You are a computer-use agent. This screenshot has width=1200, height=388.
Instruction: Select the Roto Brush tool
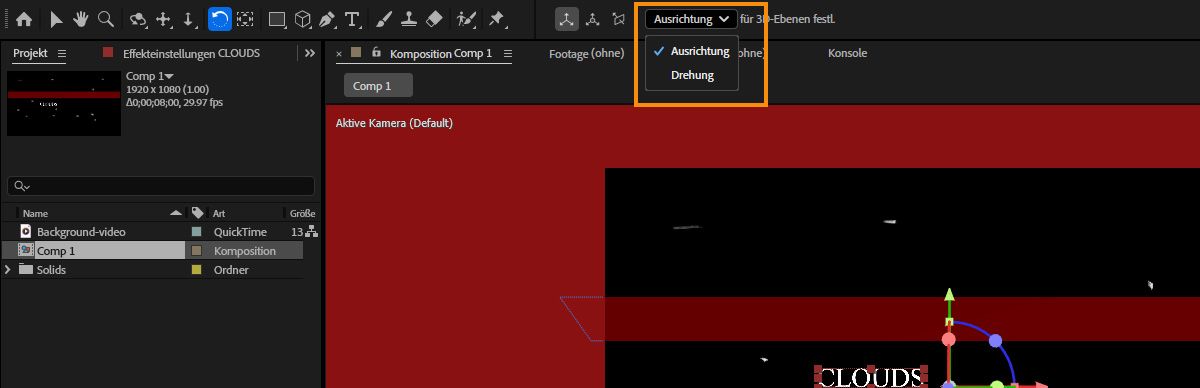pyautogui.click(x=466, y=19)
